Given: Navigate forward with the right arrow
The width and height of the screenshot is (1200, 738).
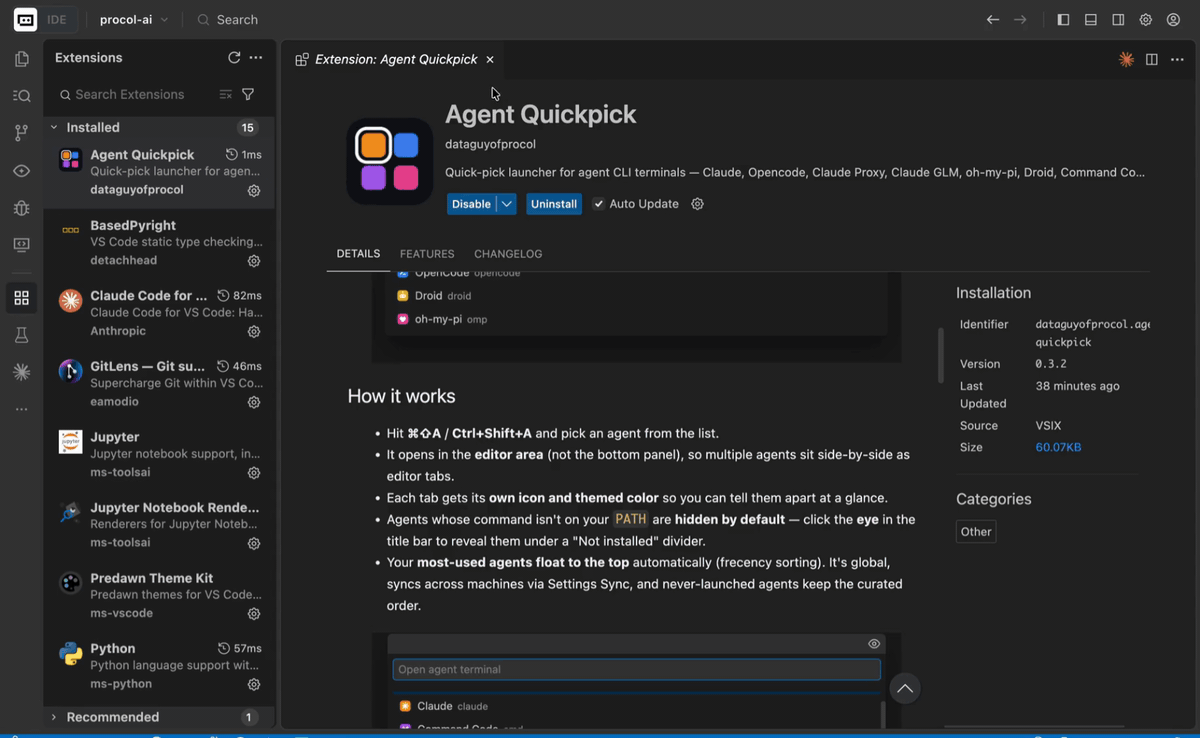Looking at the screenshot, I should click(x=1020, y=20).
